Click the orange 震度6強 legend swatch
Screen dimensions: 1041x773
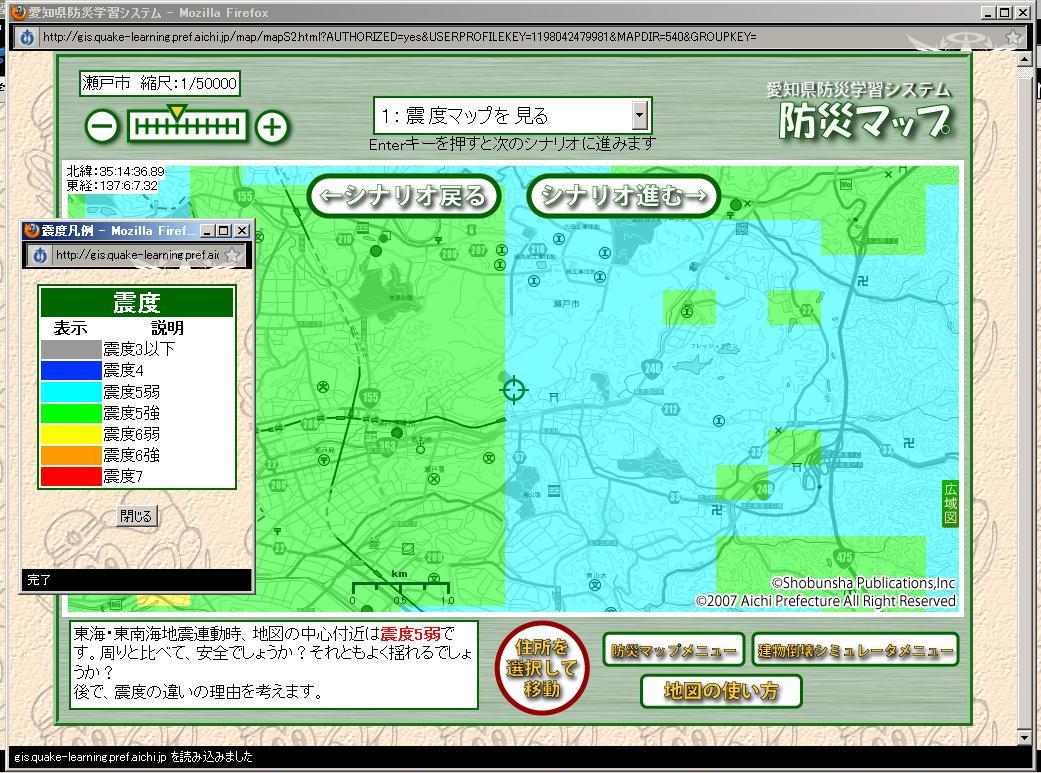(x=71, y=455)
